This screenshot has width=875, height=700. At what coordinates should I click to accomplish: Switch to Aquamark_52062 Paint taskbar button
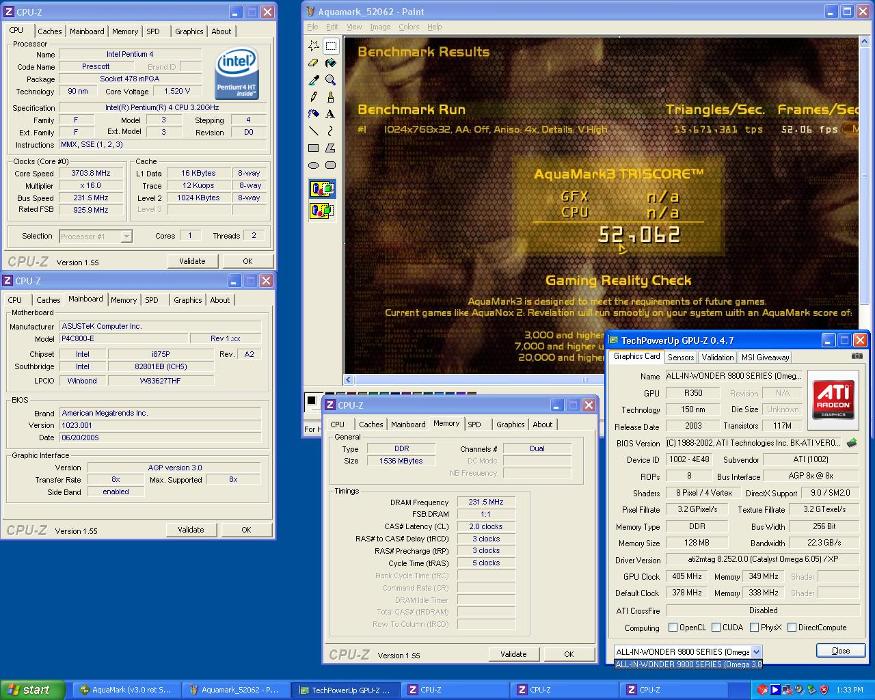pyautogui.click(x=237, y=690)
